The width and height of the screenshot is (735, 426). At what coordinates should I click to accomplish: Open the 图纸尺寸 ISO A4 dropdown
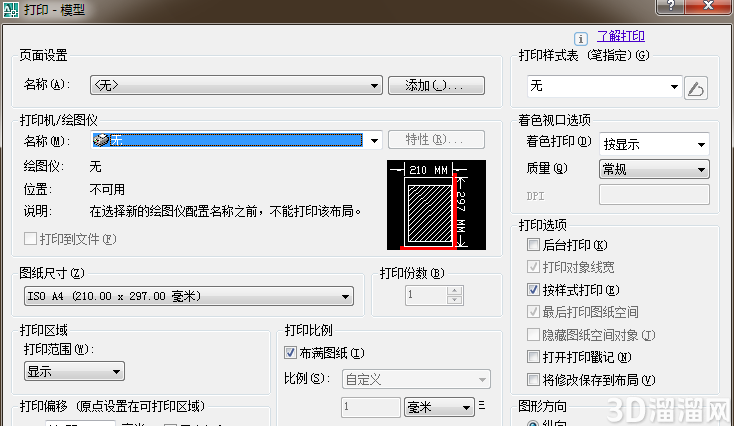pyautogui.click(x=188, y=296)
